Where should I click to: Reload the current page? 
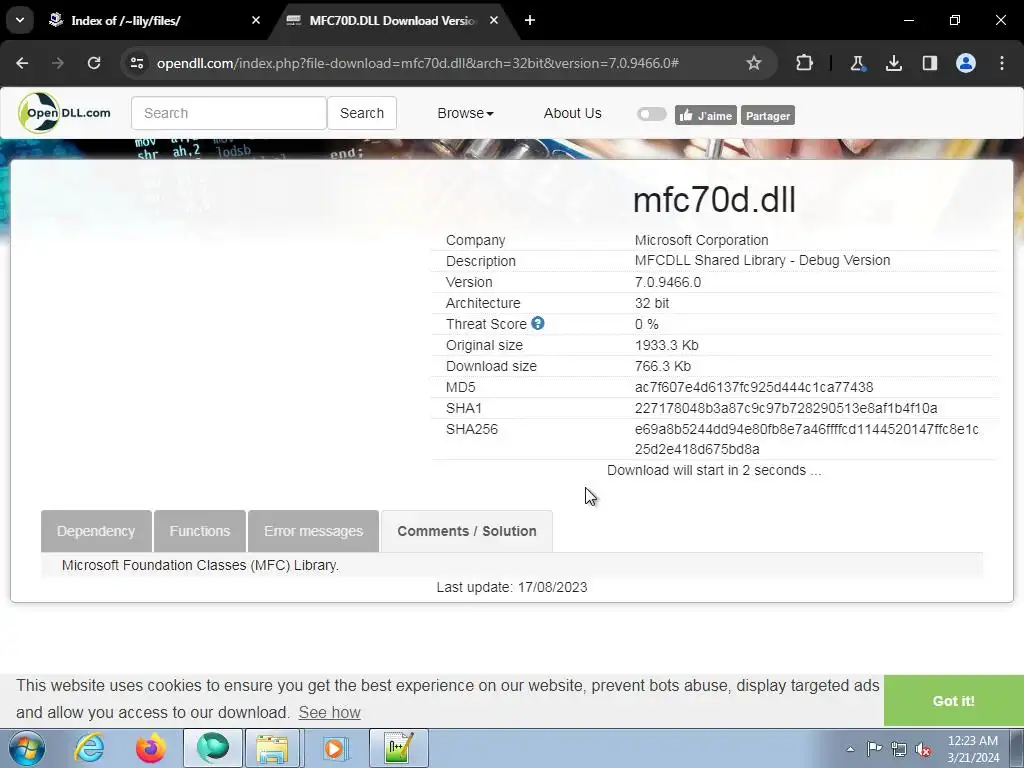click(x=94, y=63)
